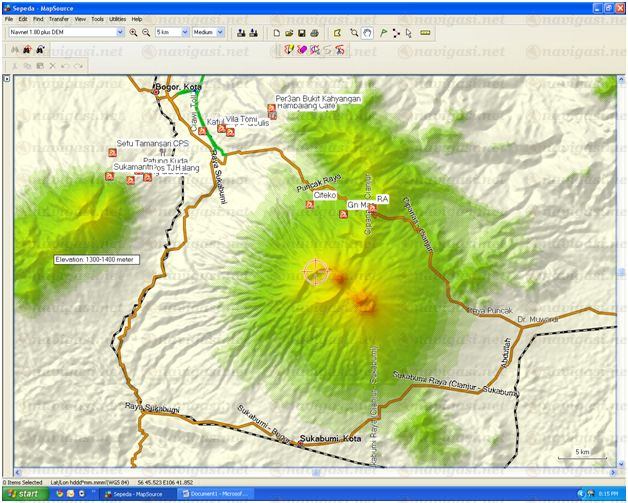
Task: Open the Utilities menu
Action: coord(118,19)
